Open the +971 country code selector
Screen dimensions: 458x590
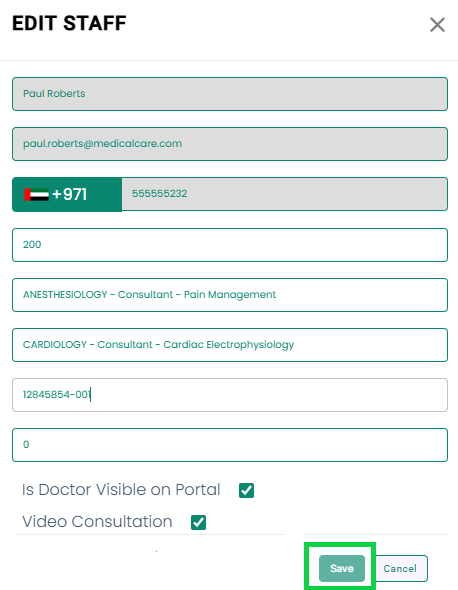click(67, 195)
